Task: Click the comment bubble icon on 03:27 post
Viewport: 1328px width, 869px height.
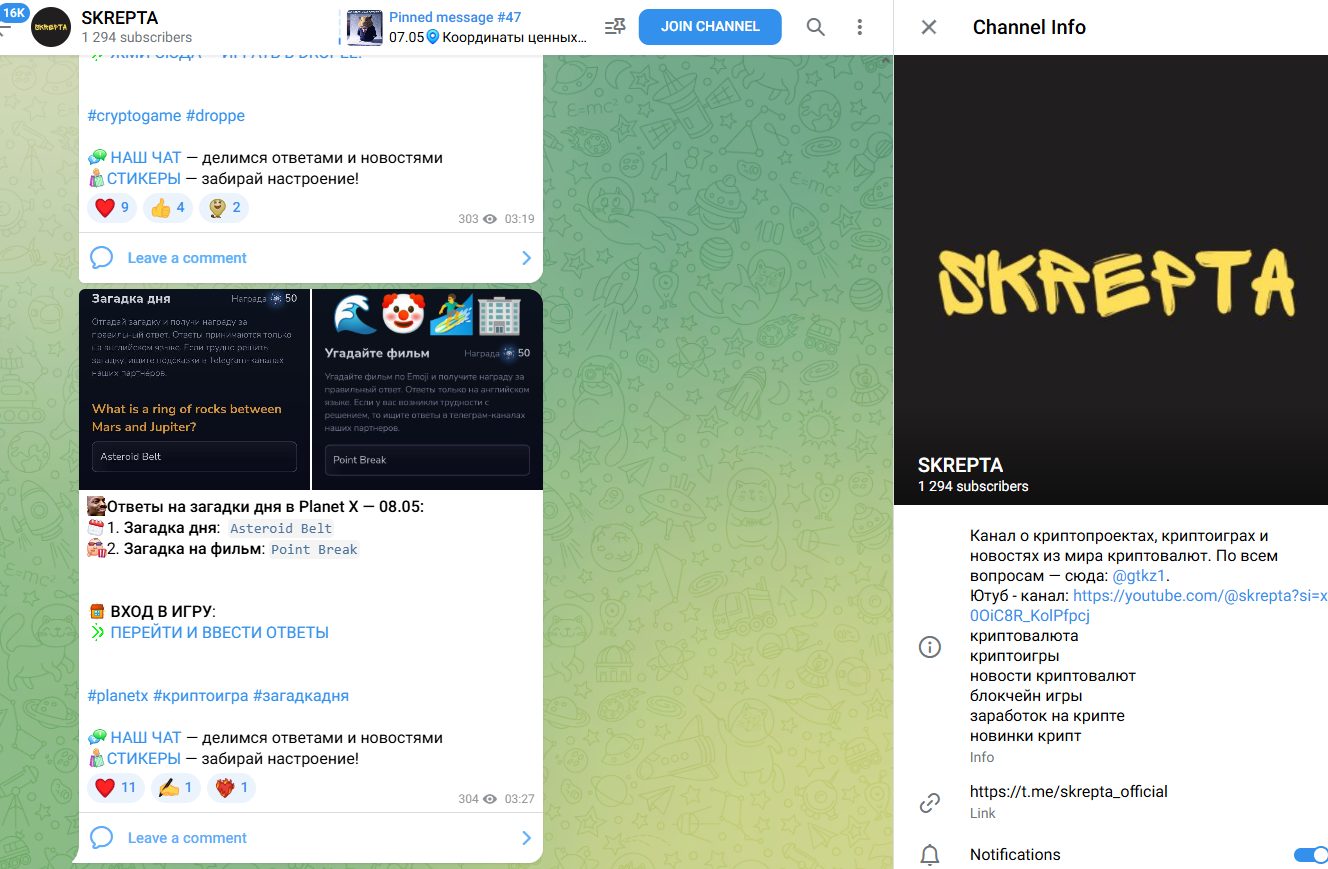Action: click(101, 838)
